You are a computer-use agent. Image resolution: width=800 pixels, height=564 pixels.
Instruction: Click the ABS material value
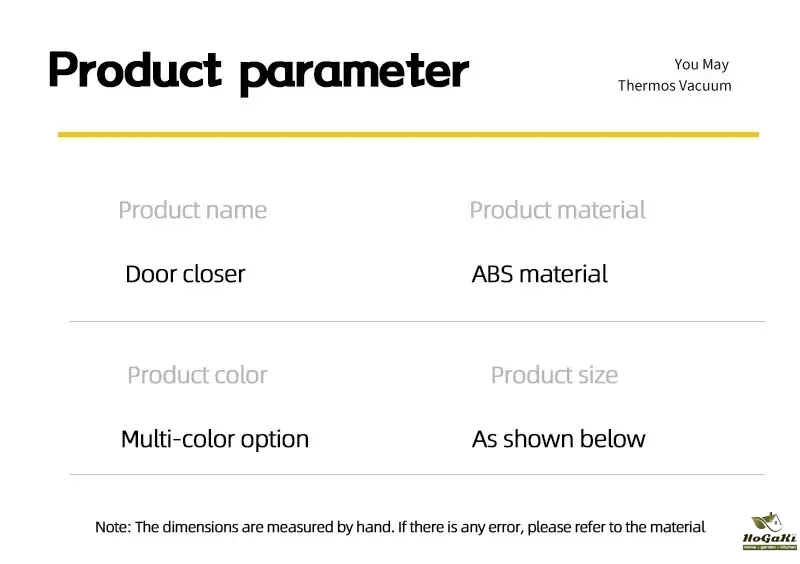pyautogui.click(x=539, y=274)
